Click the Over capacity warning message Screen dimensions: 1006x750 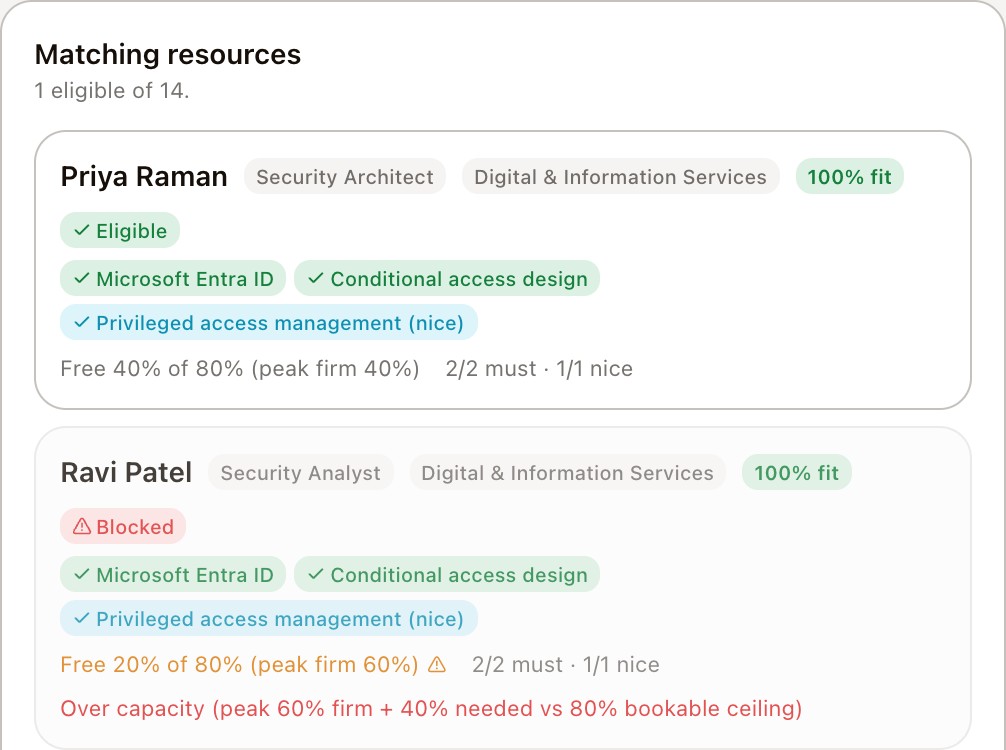click(431, 708)
